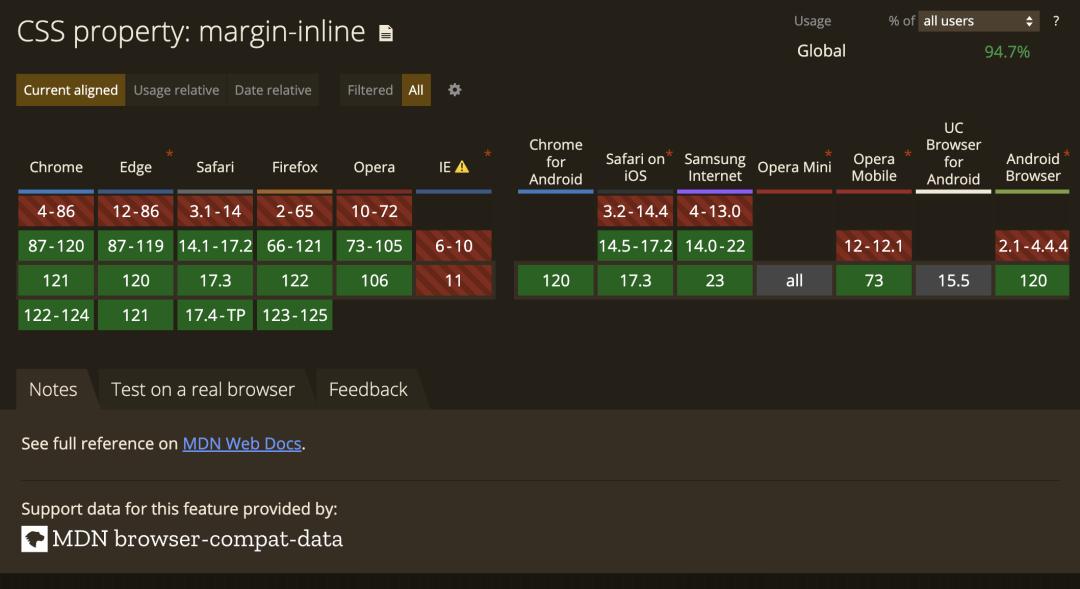Screen dimensions: 1080x589
Task: Select Opera 106 cell
Action: point(374,280)
